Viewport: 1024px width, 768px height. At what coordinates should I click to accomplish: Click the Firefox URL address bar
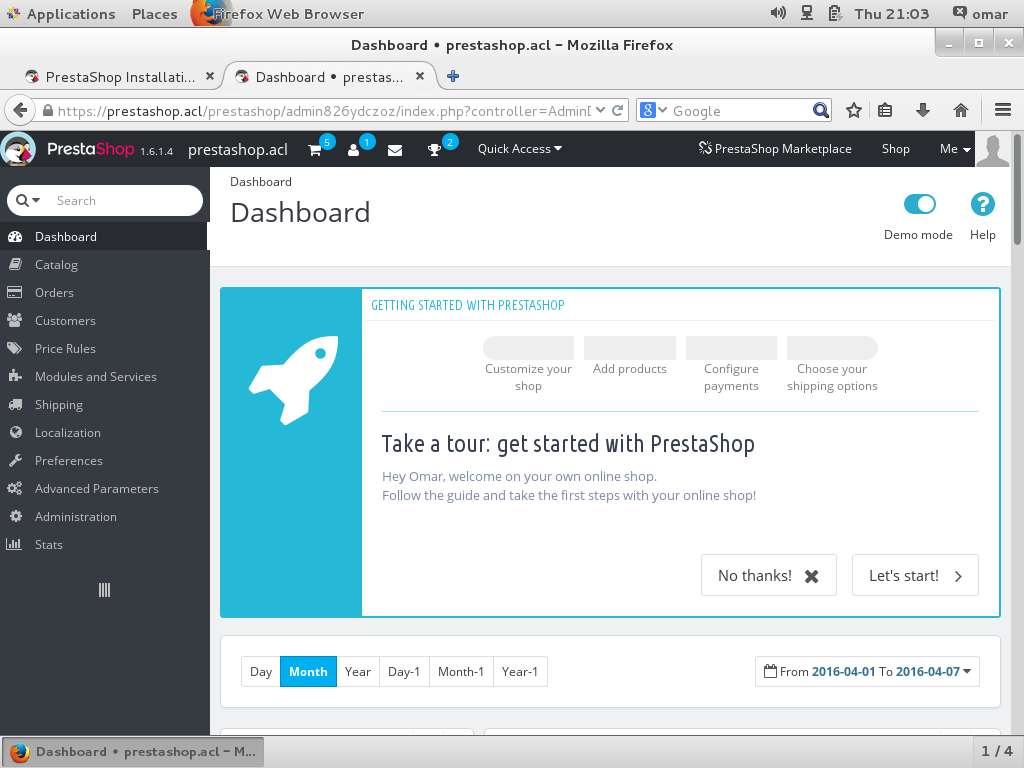point(324,110)
